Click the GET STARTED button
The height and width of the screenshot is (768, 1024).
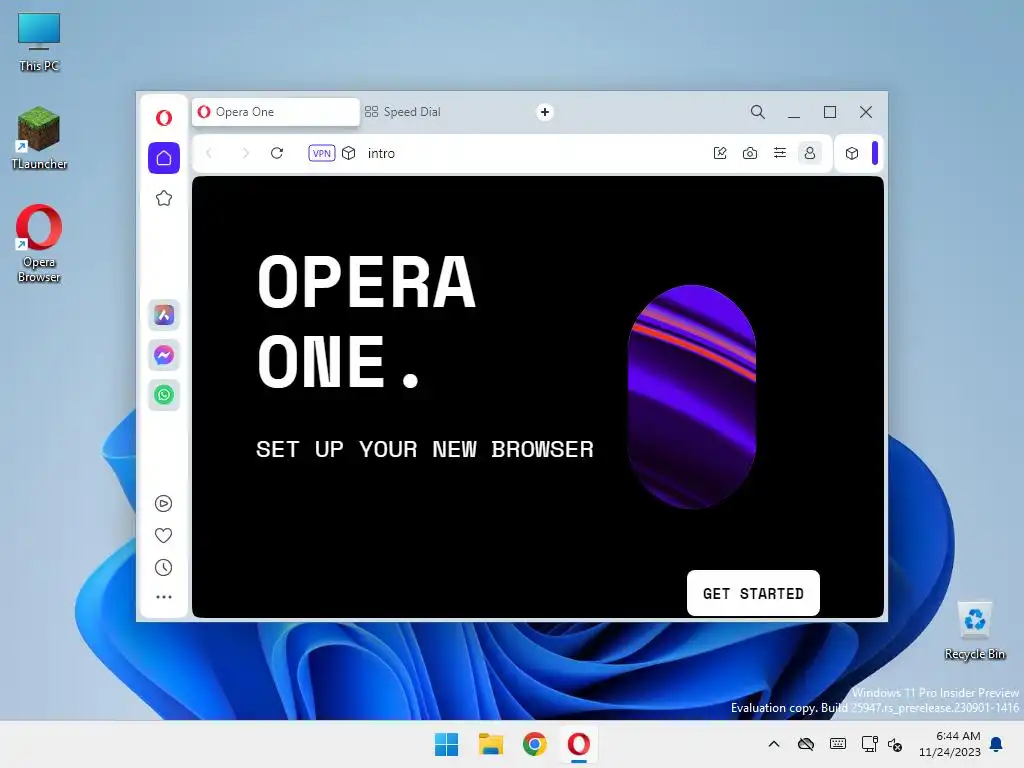point(753,593)
